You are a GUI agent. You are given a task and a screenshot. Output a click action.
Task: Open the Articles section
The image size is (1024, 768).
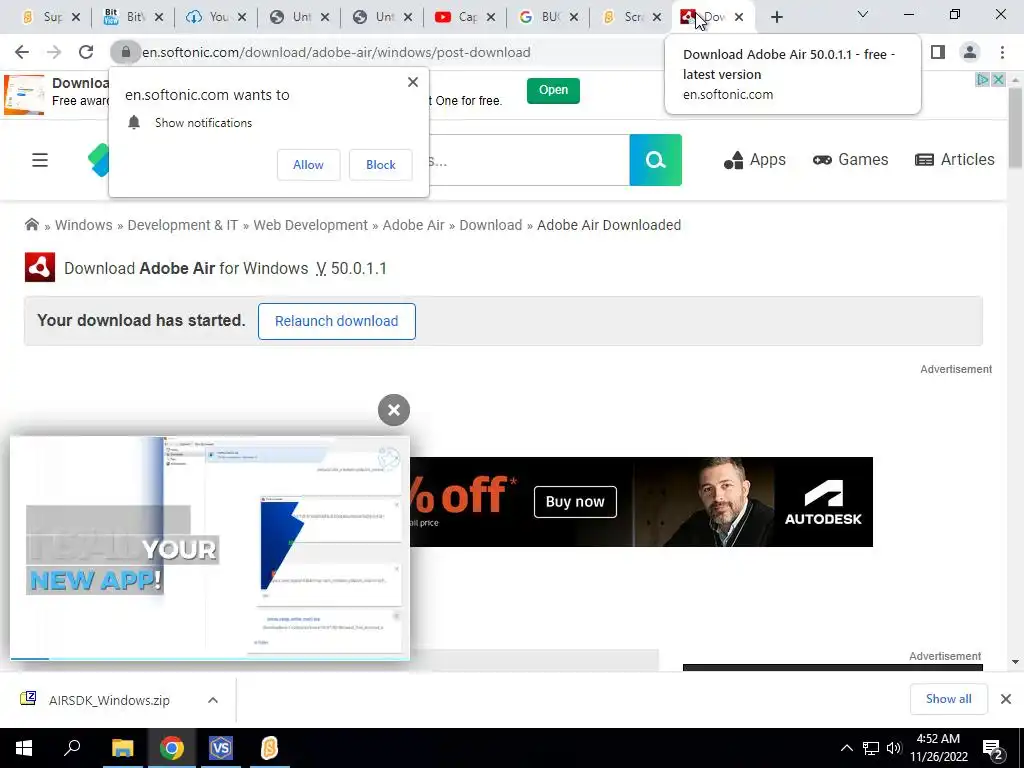pyautogui.click(x=955, y=160)
